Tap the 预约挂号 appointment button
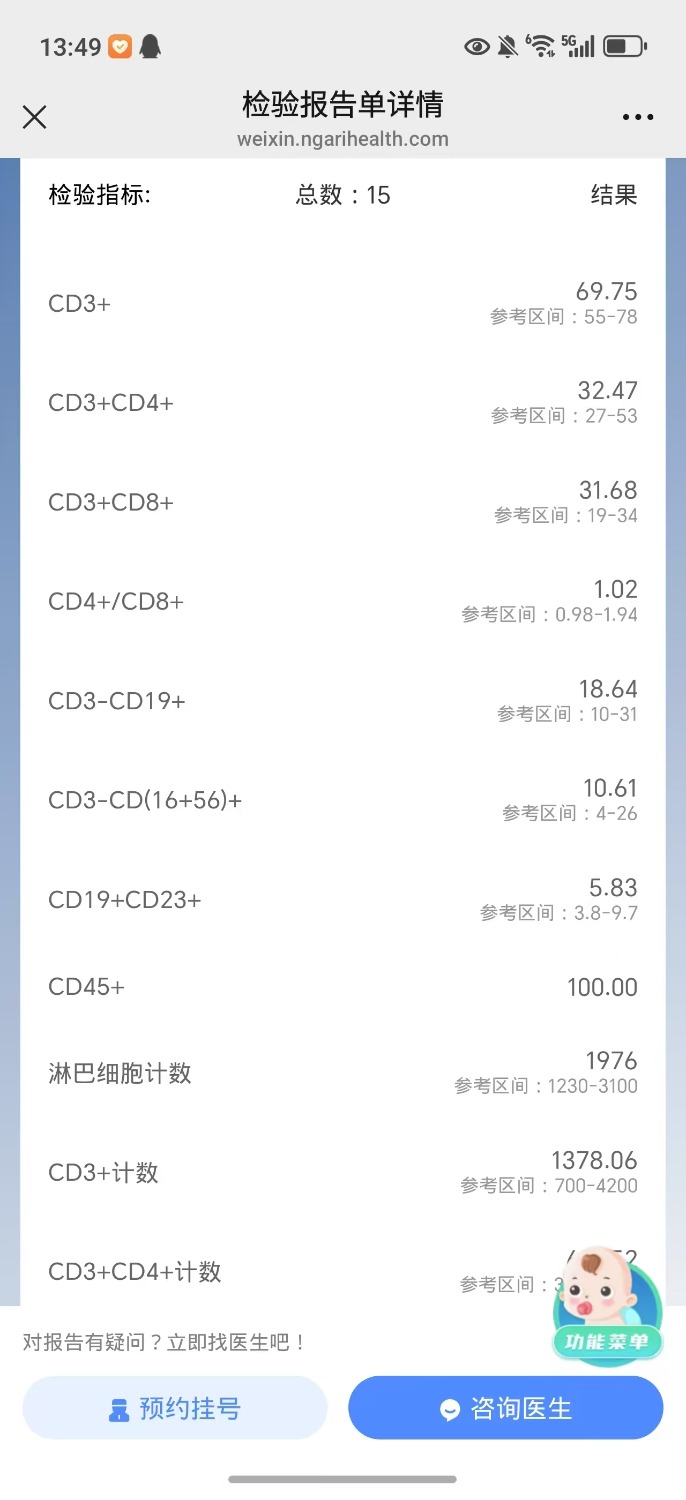Screen dimensions: 686x1500 point(175,1407)
